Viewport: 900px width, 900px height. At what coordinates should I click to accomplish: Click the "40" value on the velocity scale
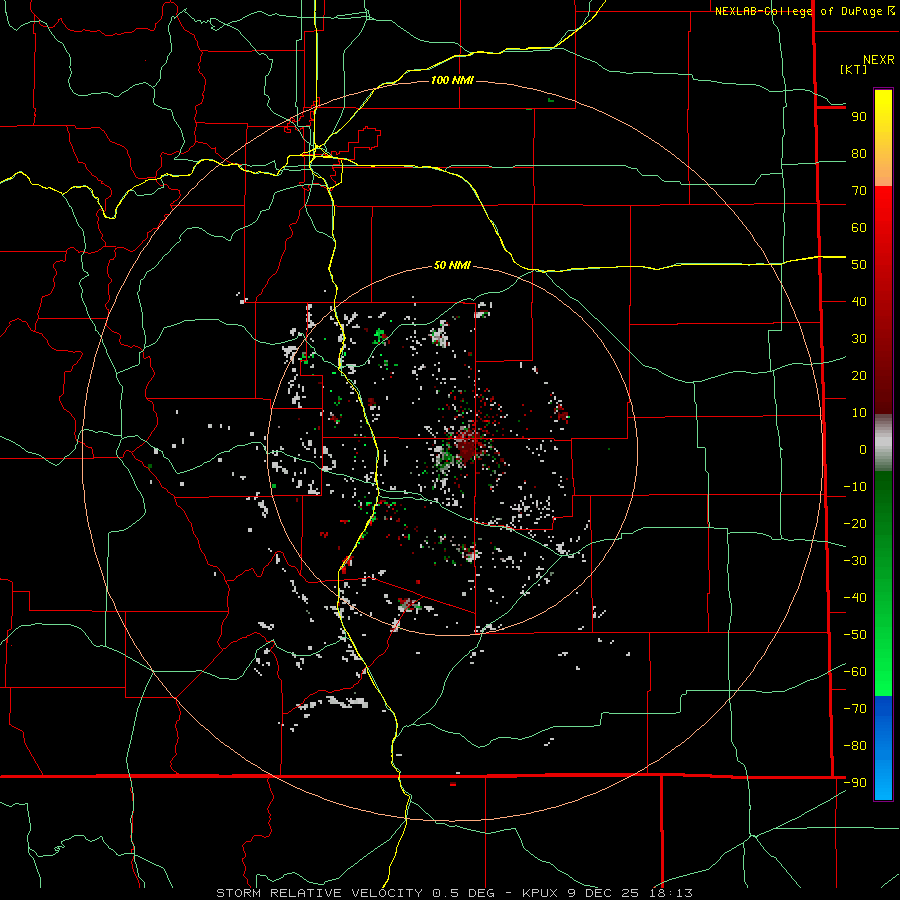[859, 302]
